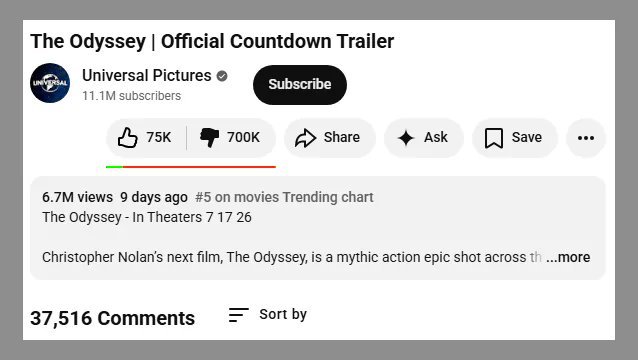Subscribe to Universal Pictures channel
The height and width of the screenshot is (360, 638).
point(300,85)
